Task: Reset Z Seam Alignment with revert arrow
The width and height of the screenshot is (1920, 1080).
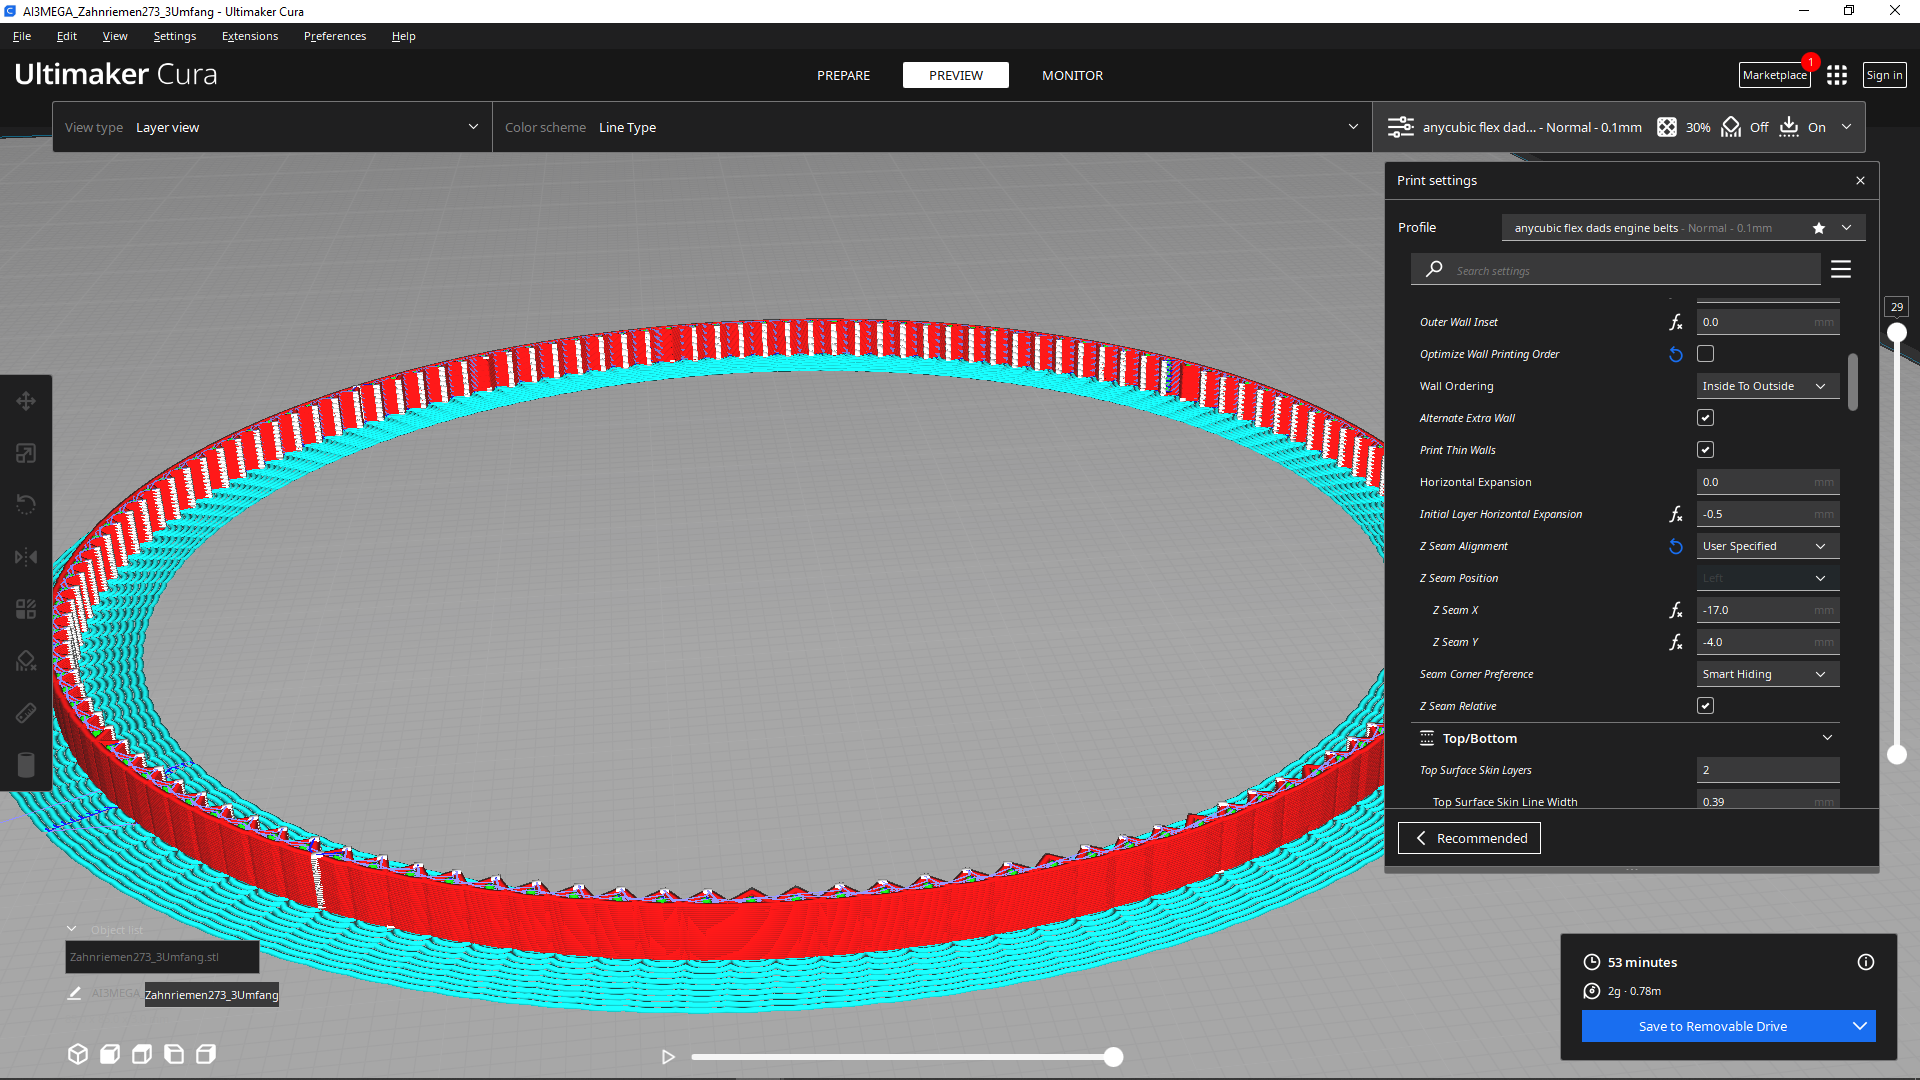Action: (1676, 546)
